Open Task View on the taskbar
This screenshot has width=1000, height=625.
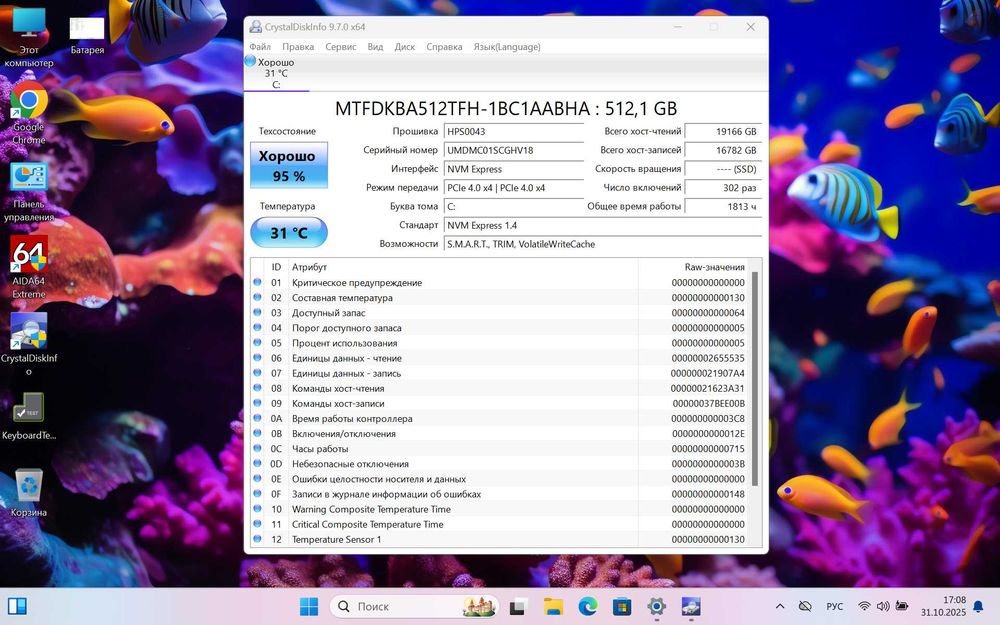point(517,606)
